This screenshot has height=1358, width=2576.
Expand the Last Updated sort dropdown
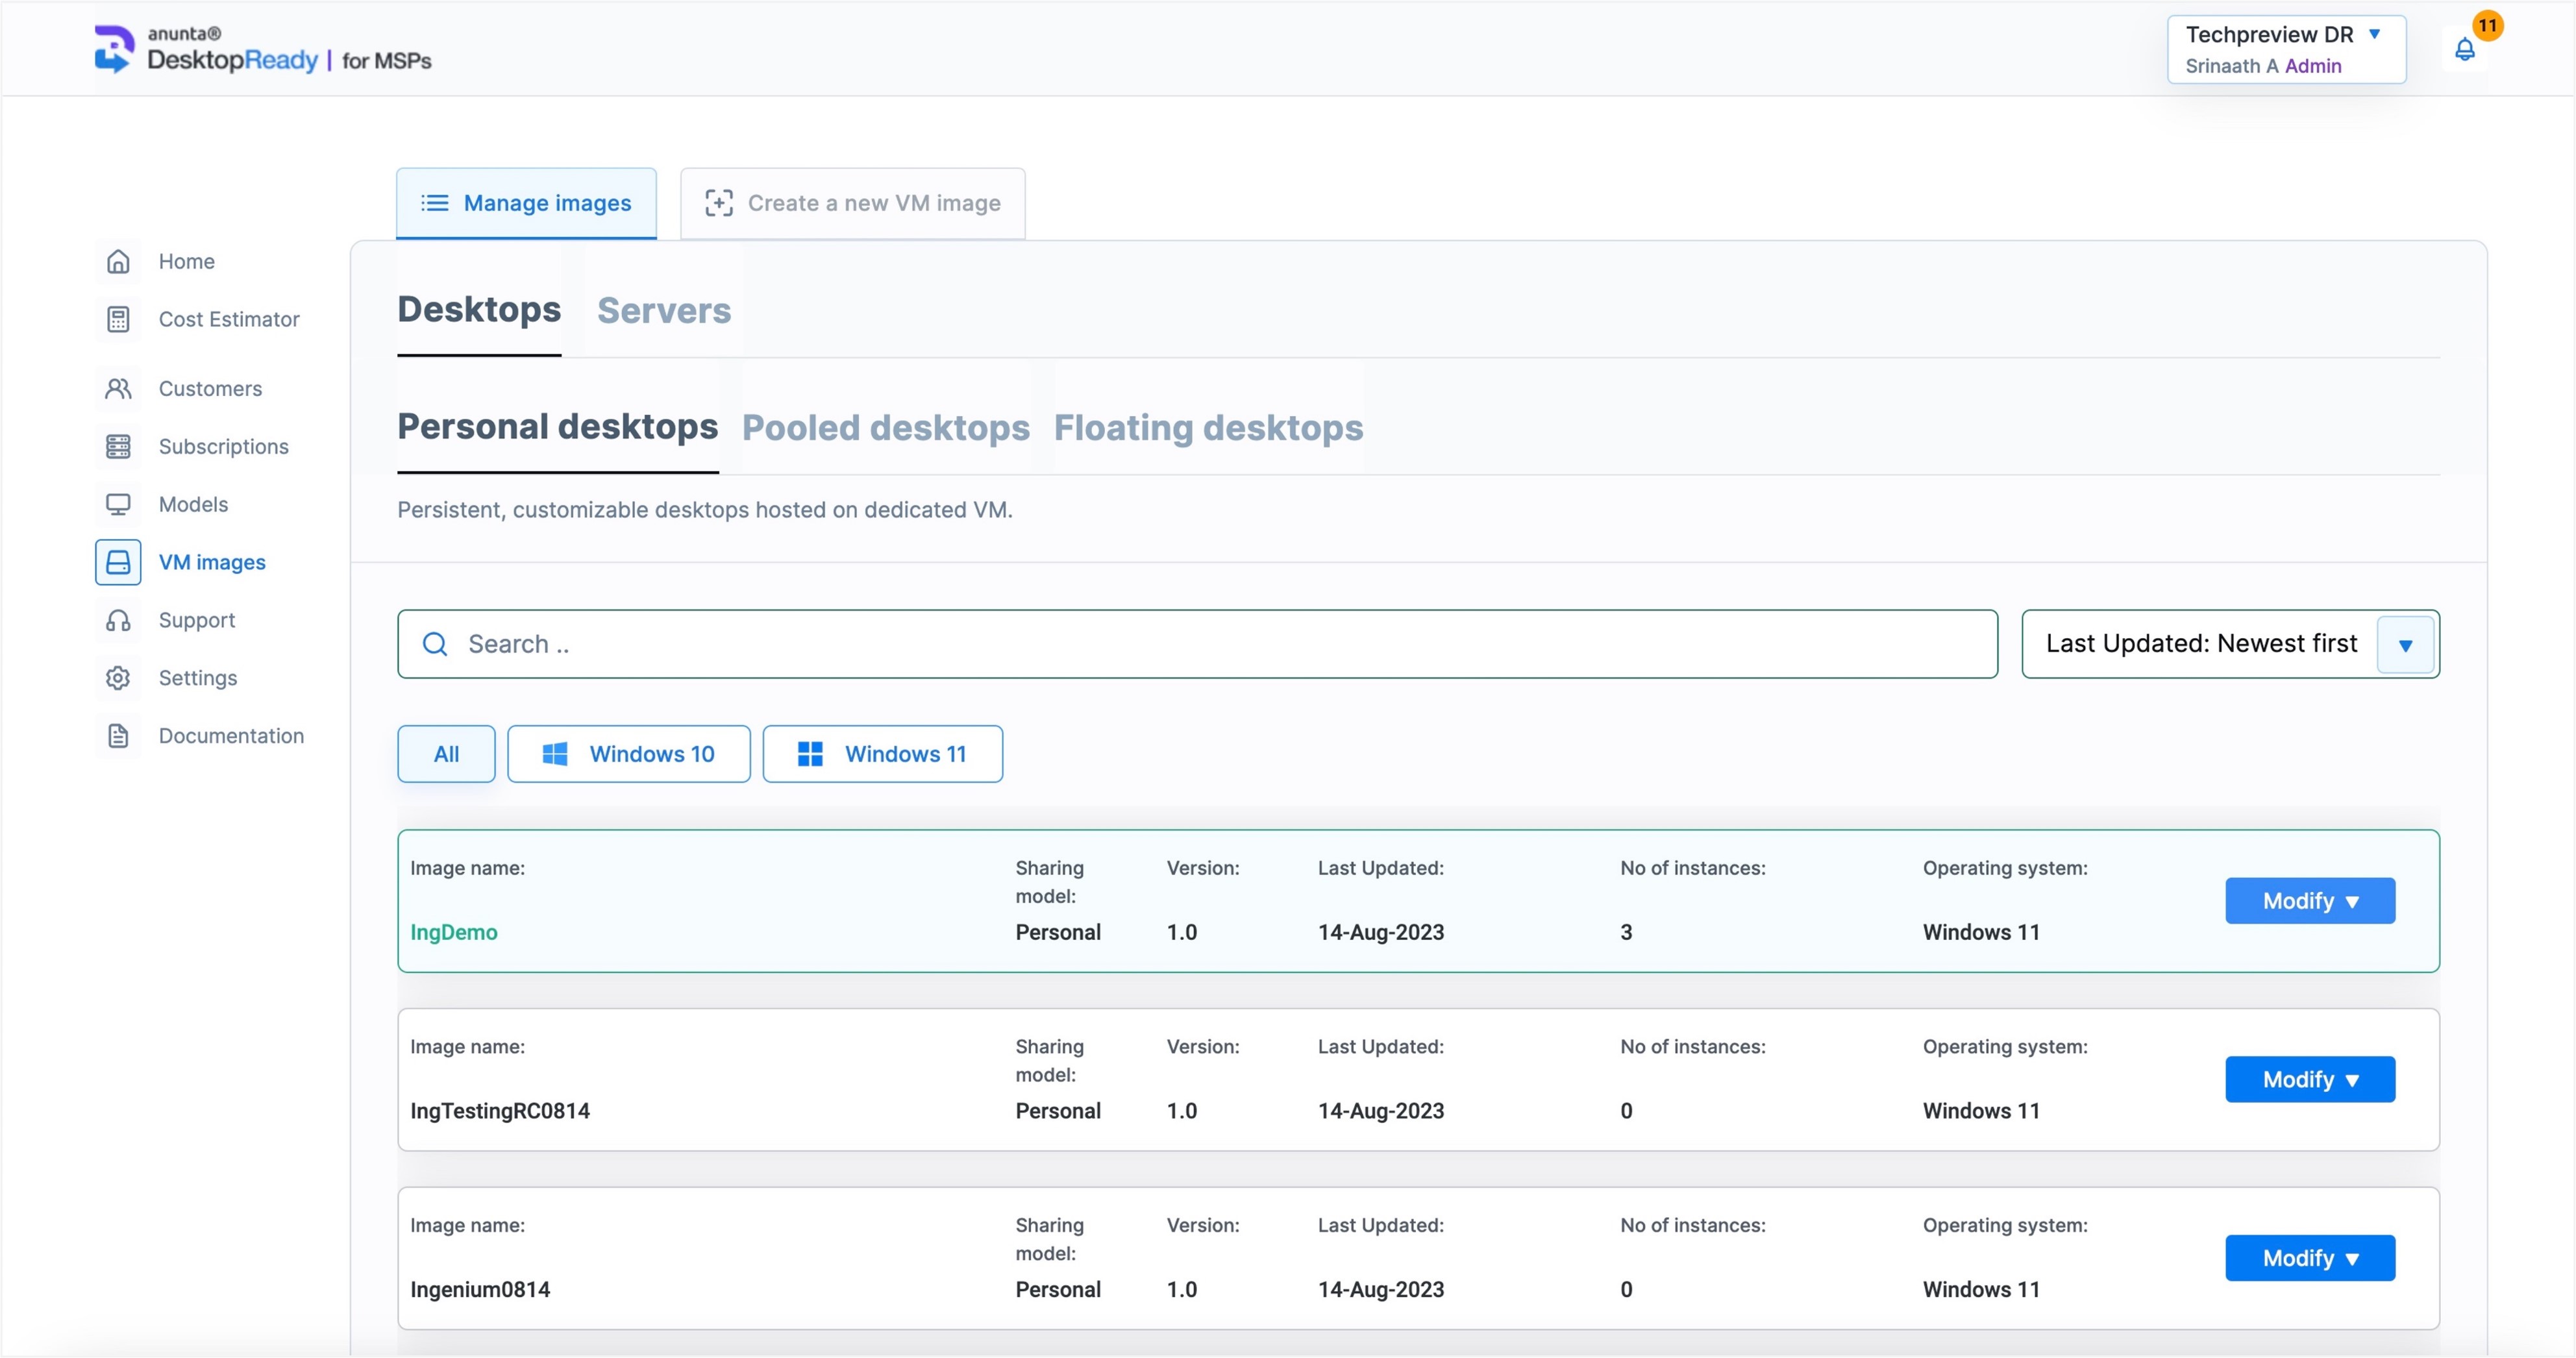(x=2405, y=645)
